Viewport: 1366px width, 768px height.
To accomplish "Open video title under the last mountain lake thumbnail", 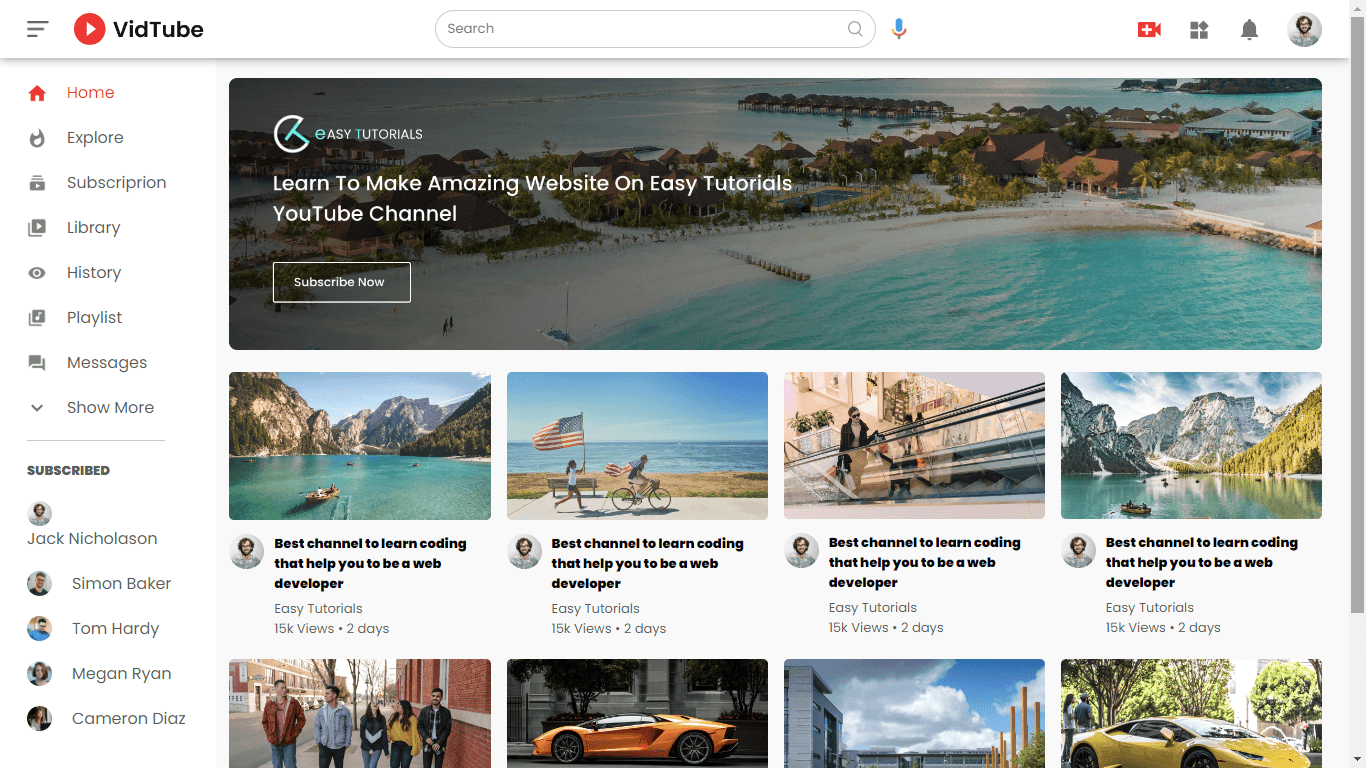I will pyautogui.click(x=1202, y=563).
